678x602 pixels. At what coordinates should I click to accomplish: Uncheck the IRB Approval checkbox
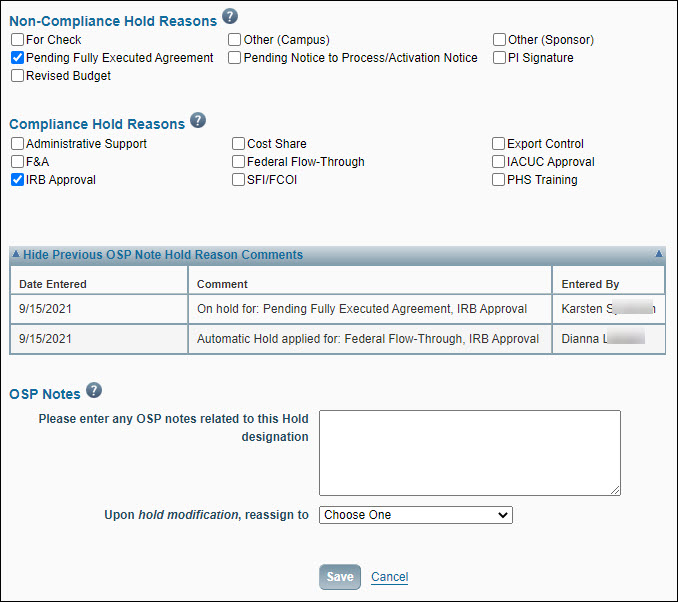click(18, 180)
